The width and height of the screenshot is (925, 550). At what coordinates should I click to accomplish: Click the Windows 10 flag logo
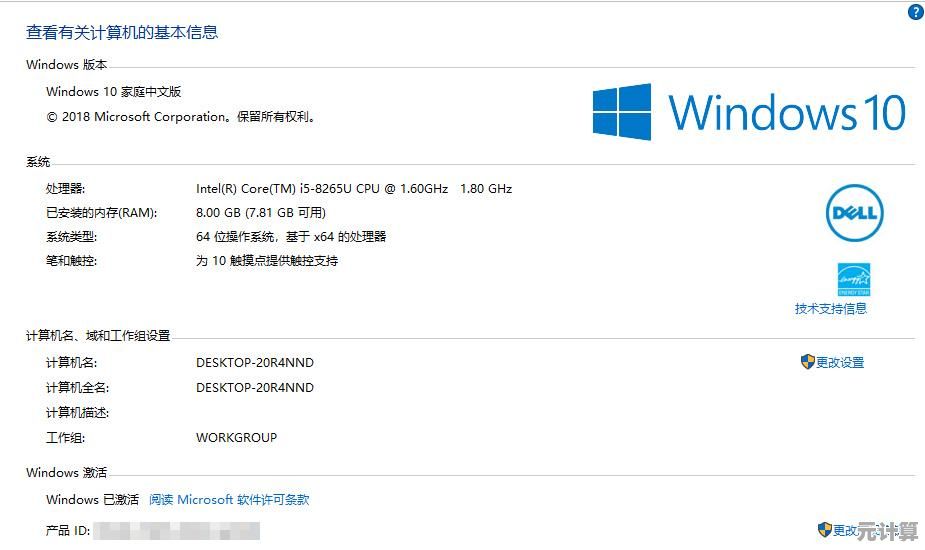tap(622, 112)
